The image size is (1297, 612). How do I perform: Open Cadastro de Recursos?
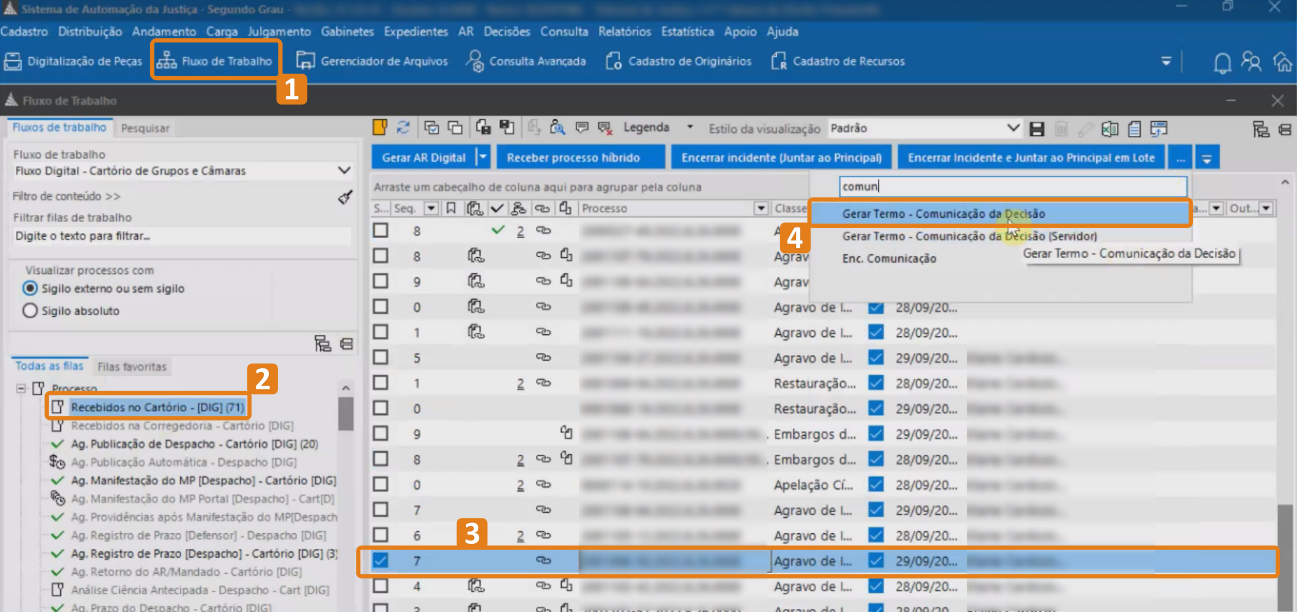click(838, 61)
